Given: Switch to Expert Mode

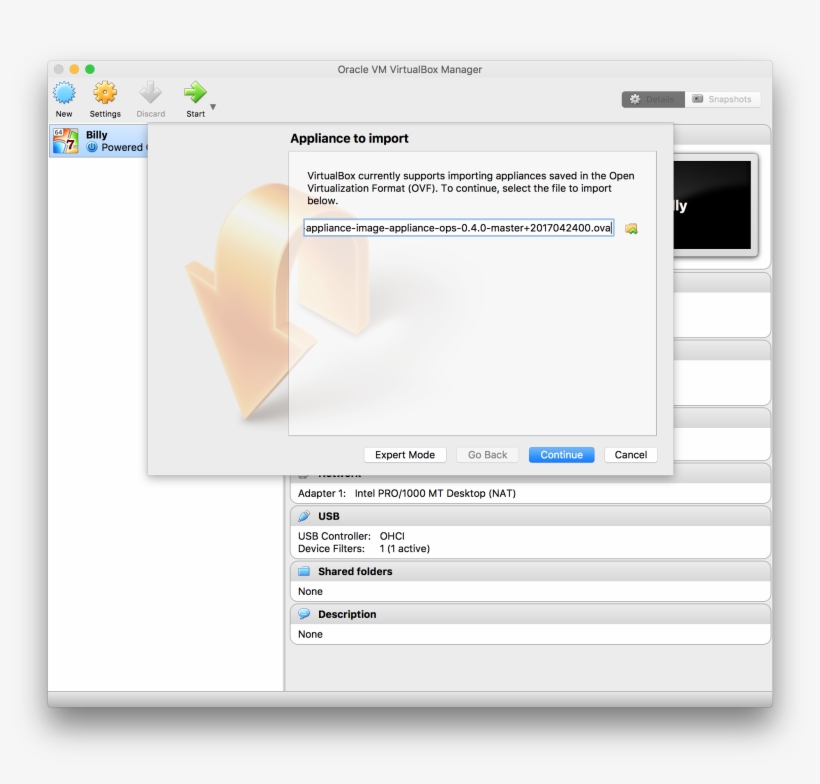Looking at the screenshot, I should (405, 454).
